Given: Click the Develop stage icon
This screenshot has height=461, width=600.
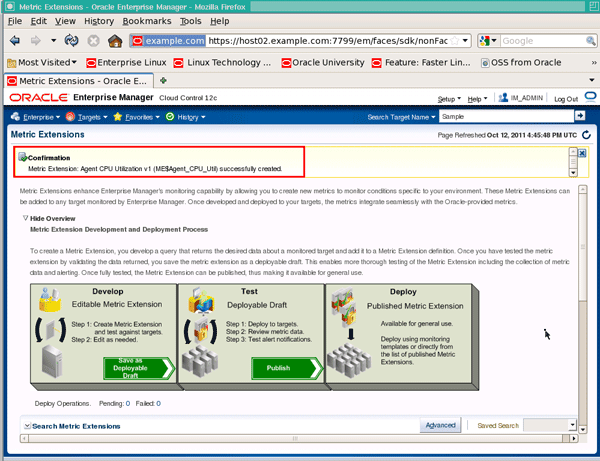Looking at the screenshot, I should 50,300.
